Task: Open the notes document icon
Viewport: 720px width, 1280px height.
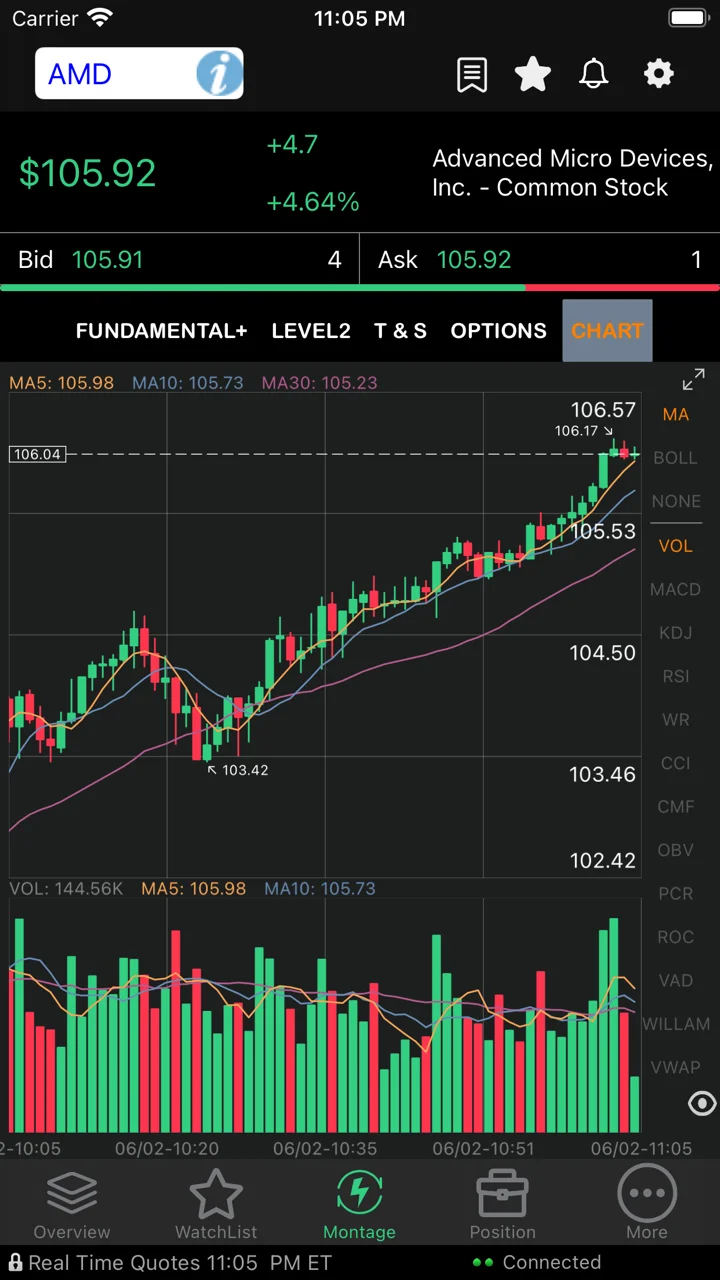Action: [472, 74]
